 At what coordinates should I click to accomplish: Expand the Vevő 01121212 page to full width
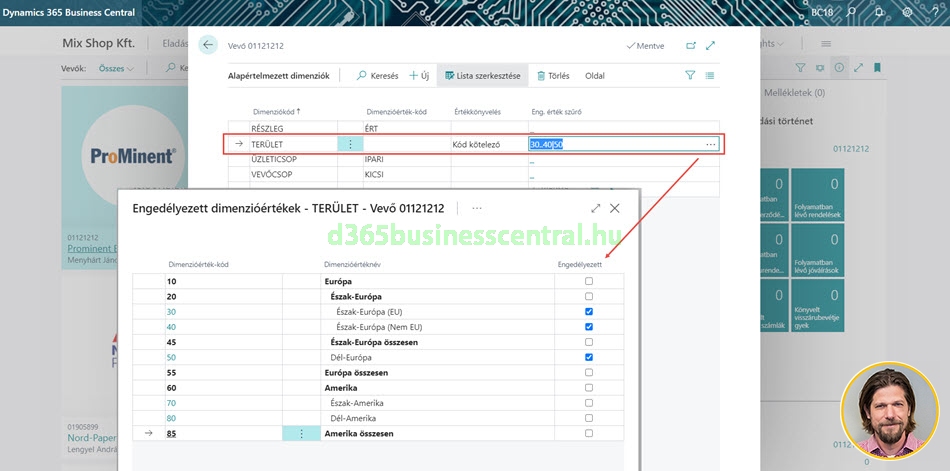[x=711, y=45]
